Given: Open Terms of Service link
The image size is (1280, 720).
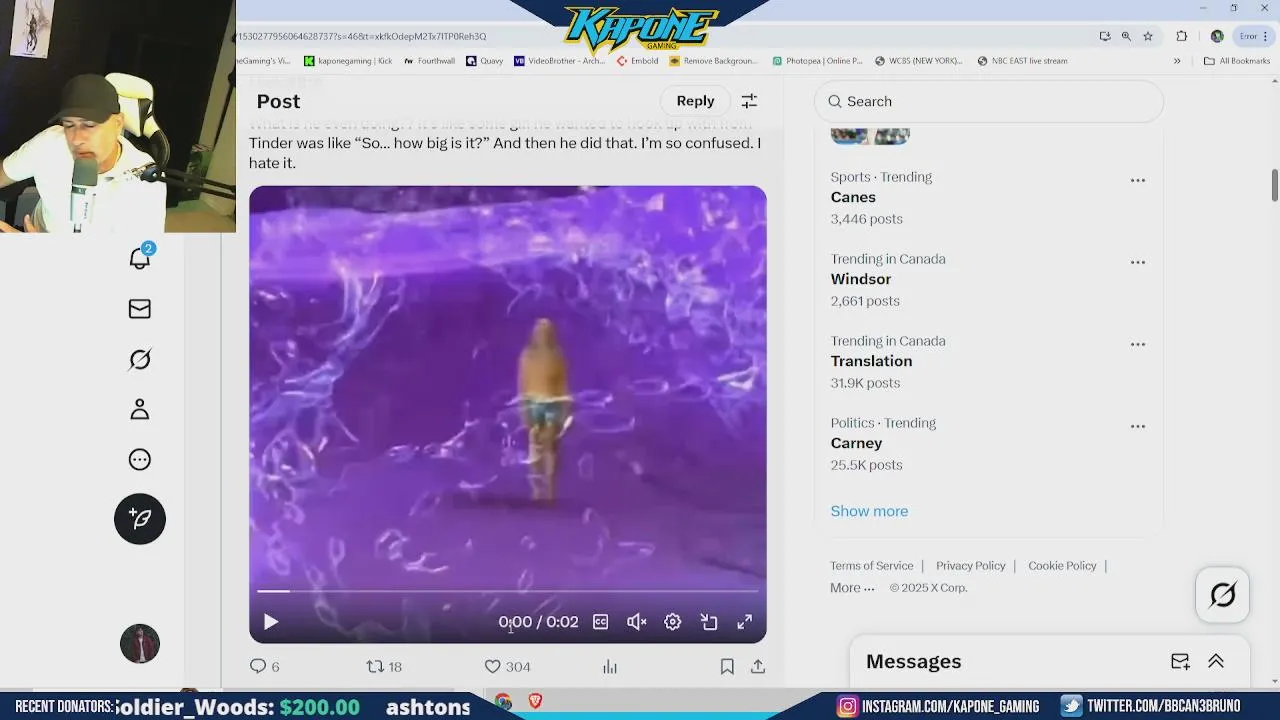Looking at the screenshot, I should [871, 566].
